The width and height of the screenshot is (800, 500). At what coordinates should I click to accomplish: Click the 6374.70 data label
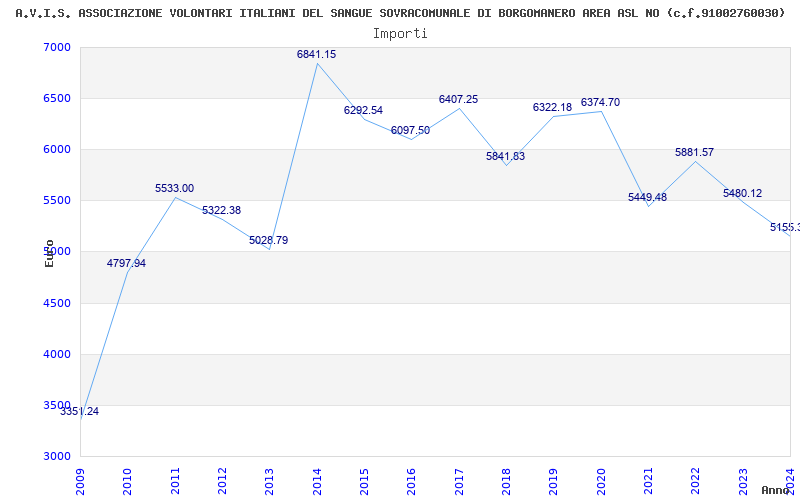pyautogui.click(x=600, y=103)
